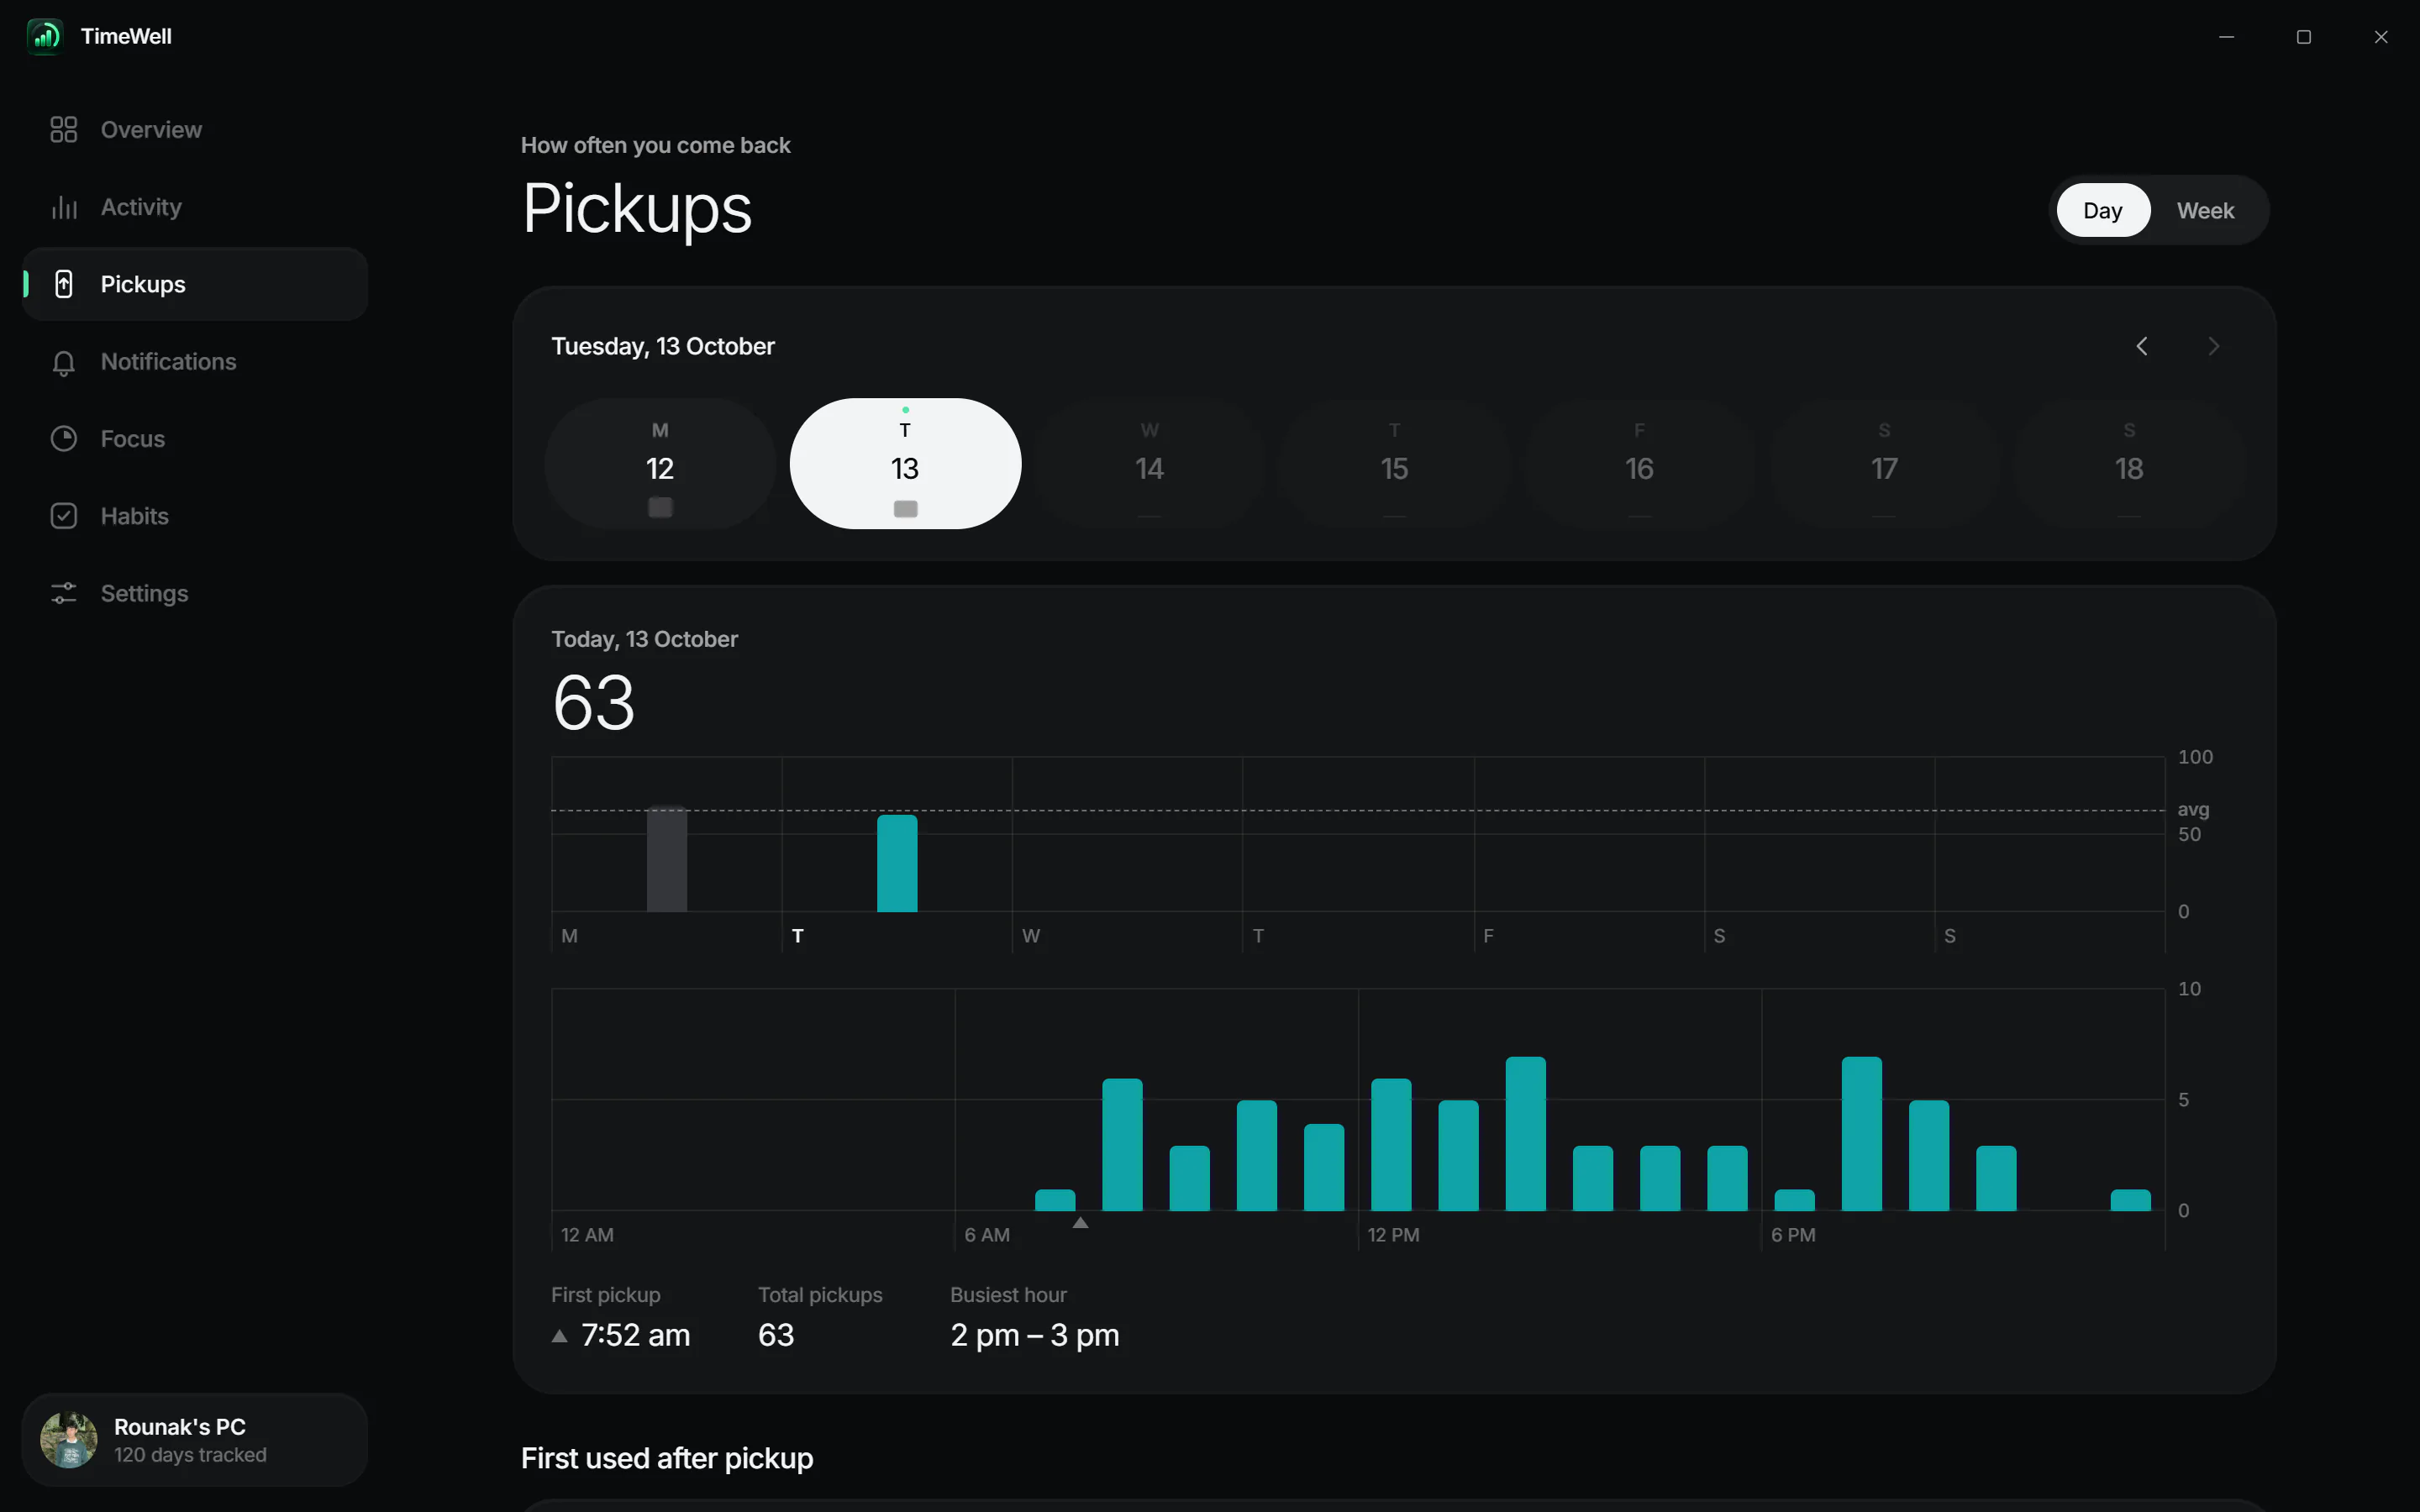Switch to the Focus section
Viewport: 2420px width, 1512px height.
(x=195, y=439)
